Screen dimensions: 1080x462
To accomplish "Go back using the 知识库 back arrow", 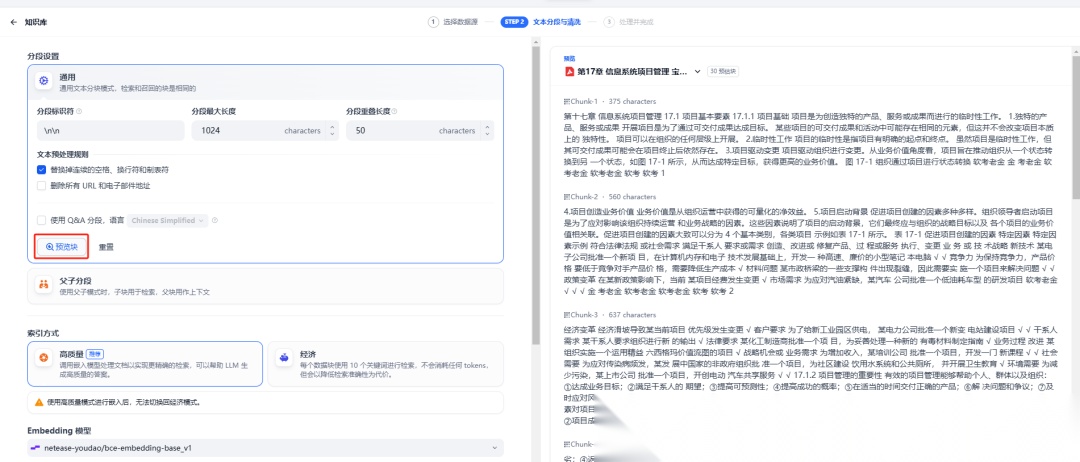I will 14,22.
